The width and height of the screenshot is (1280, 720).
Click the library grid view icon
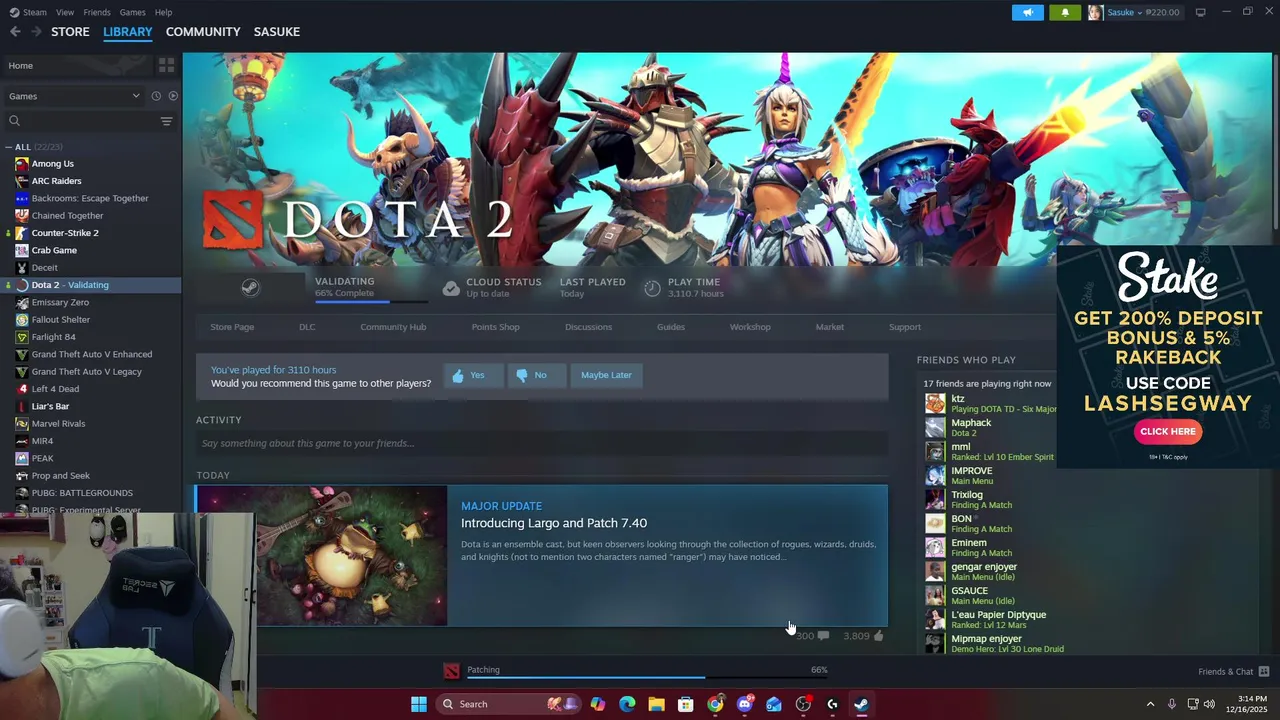tap(166, 65)
